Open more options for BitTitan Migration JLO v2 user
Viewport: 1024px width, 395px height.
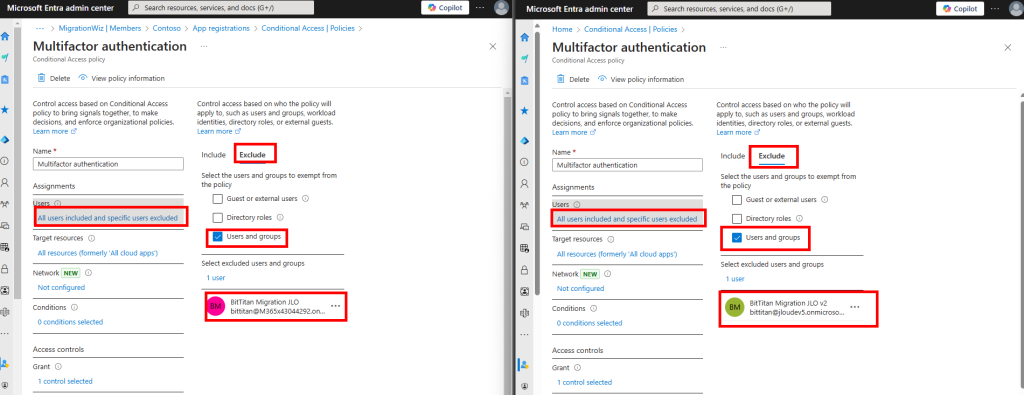[x=854, y=307]
